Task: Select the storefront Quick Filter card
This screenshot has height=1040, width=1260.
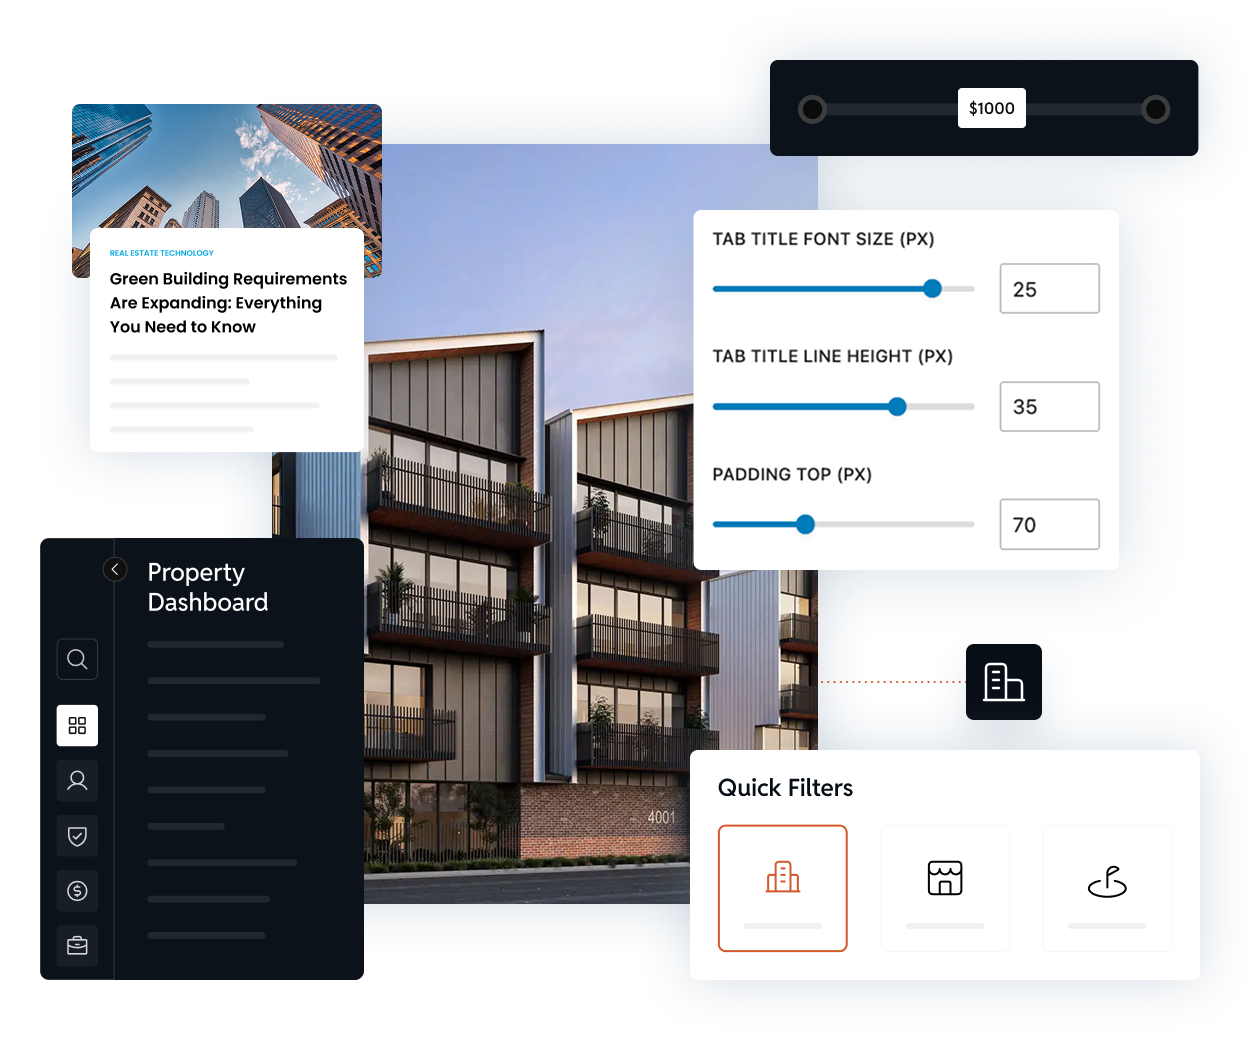Action: 945,888
